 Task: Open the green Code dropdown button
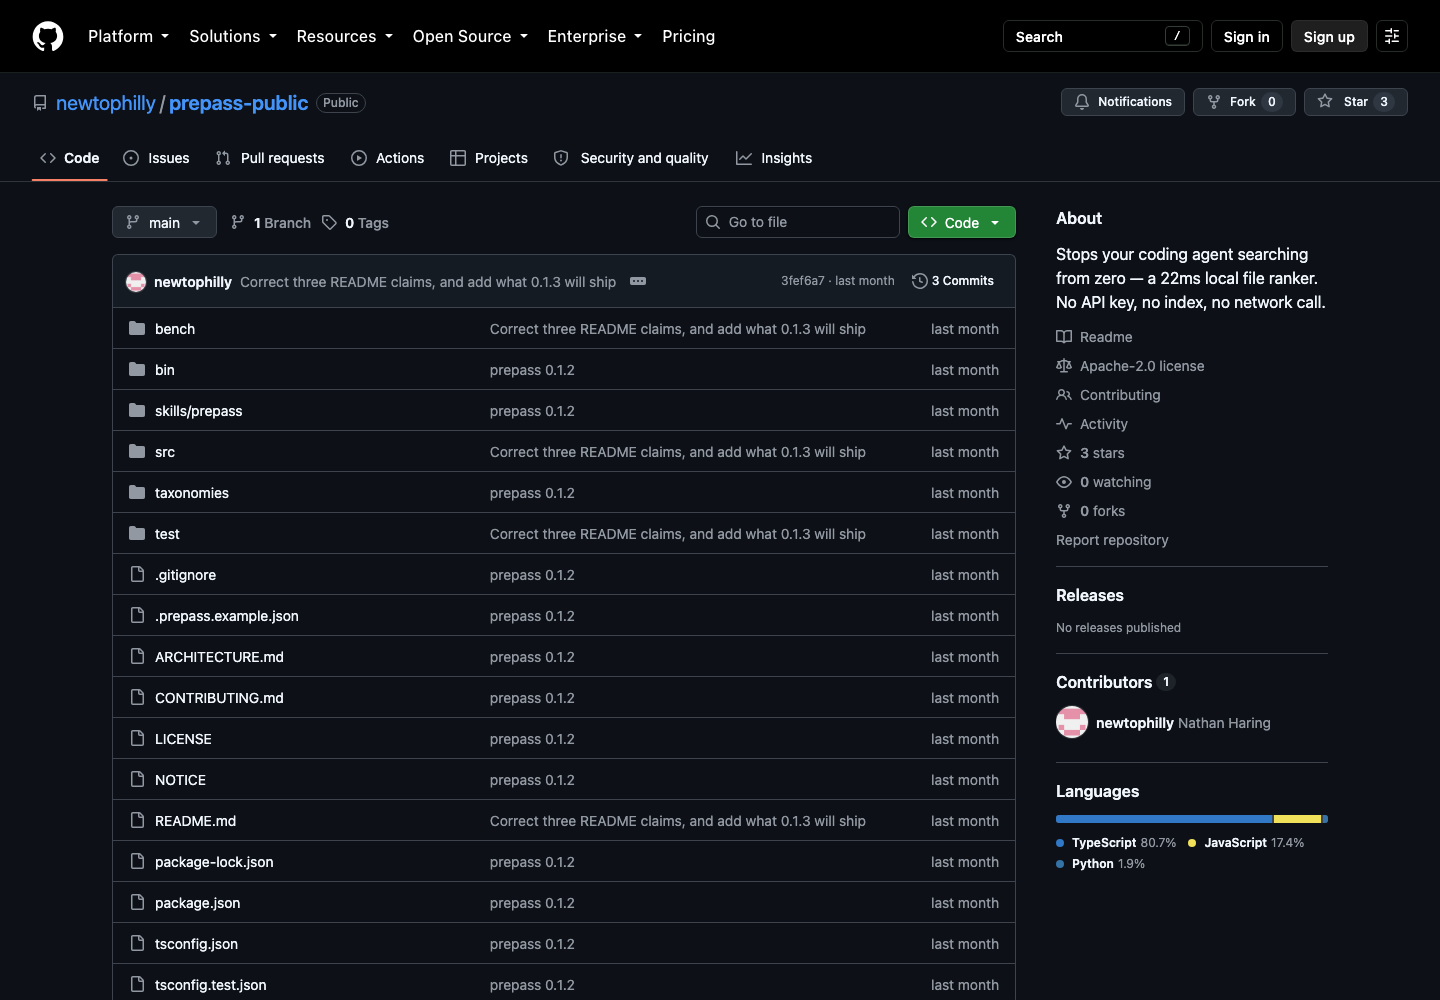(962, 222)
